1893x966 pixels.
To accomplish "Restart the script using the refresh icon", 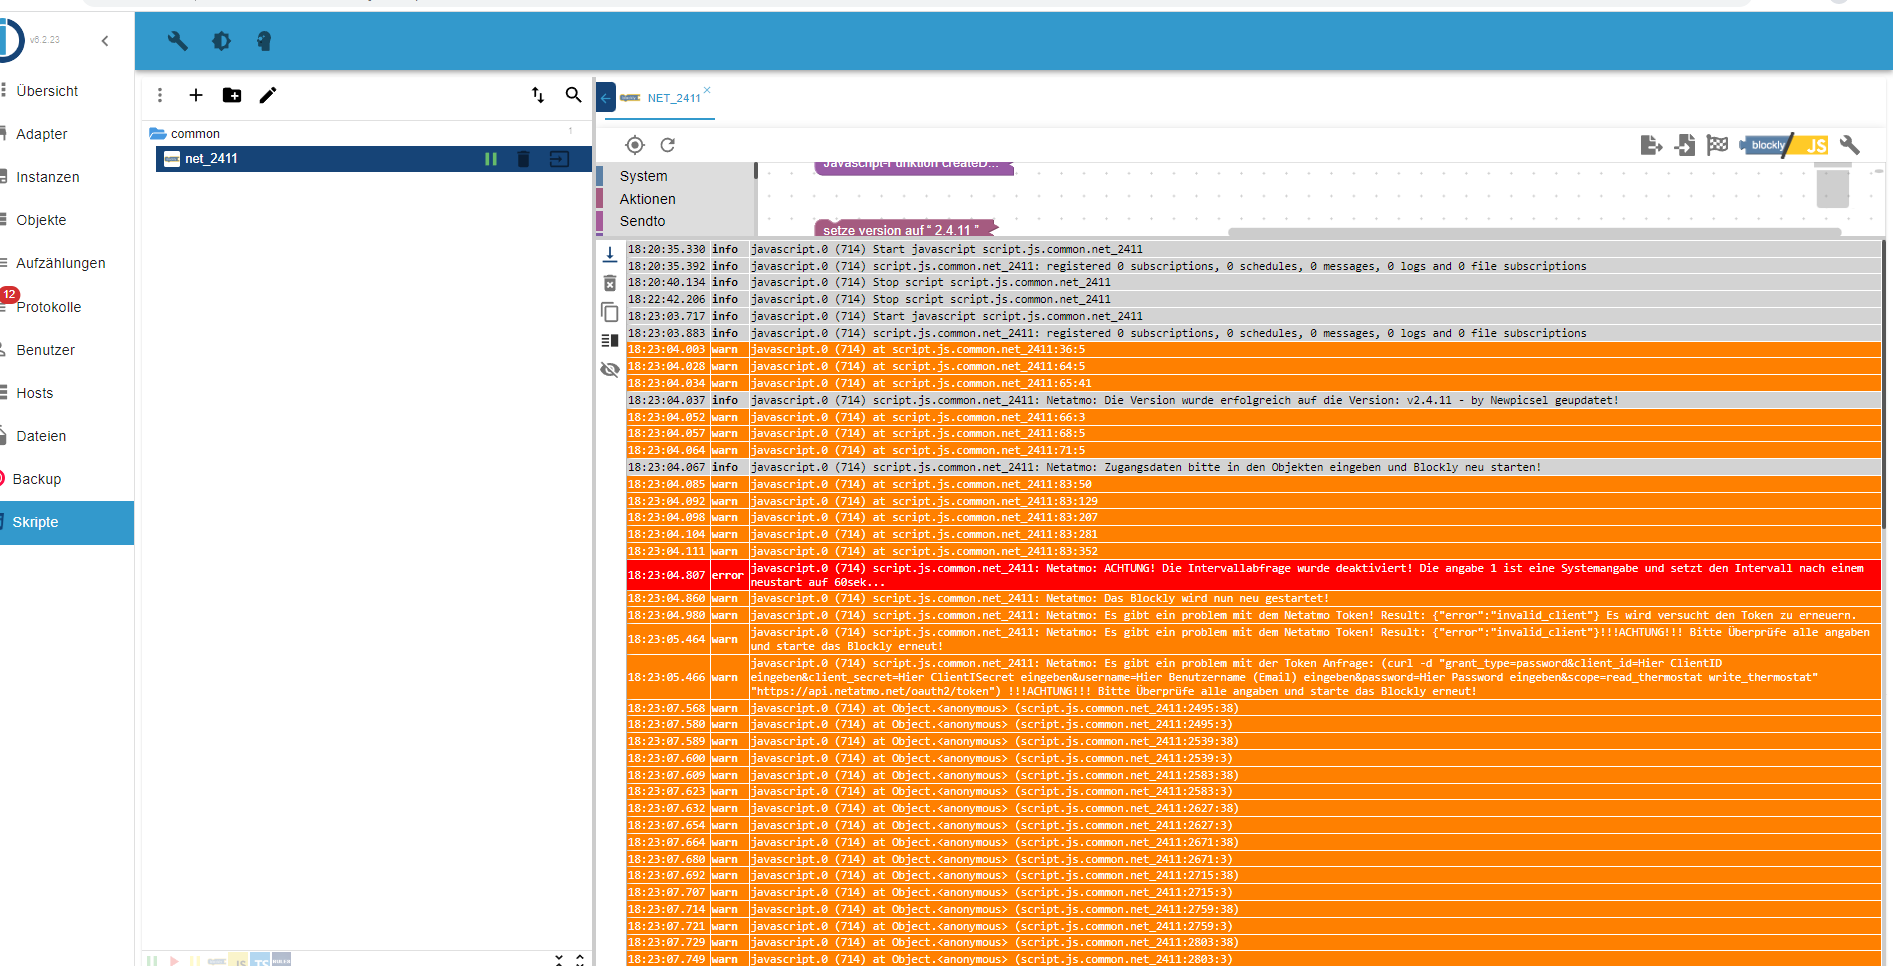I will pos(668,145).
